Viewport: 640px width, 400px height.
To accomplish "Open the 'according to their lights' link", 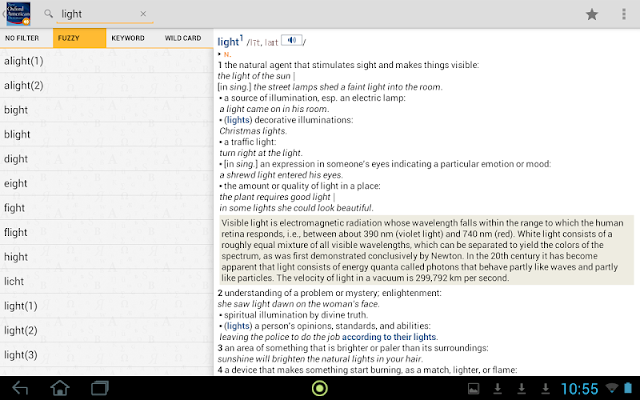I will pos(389,337).
